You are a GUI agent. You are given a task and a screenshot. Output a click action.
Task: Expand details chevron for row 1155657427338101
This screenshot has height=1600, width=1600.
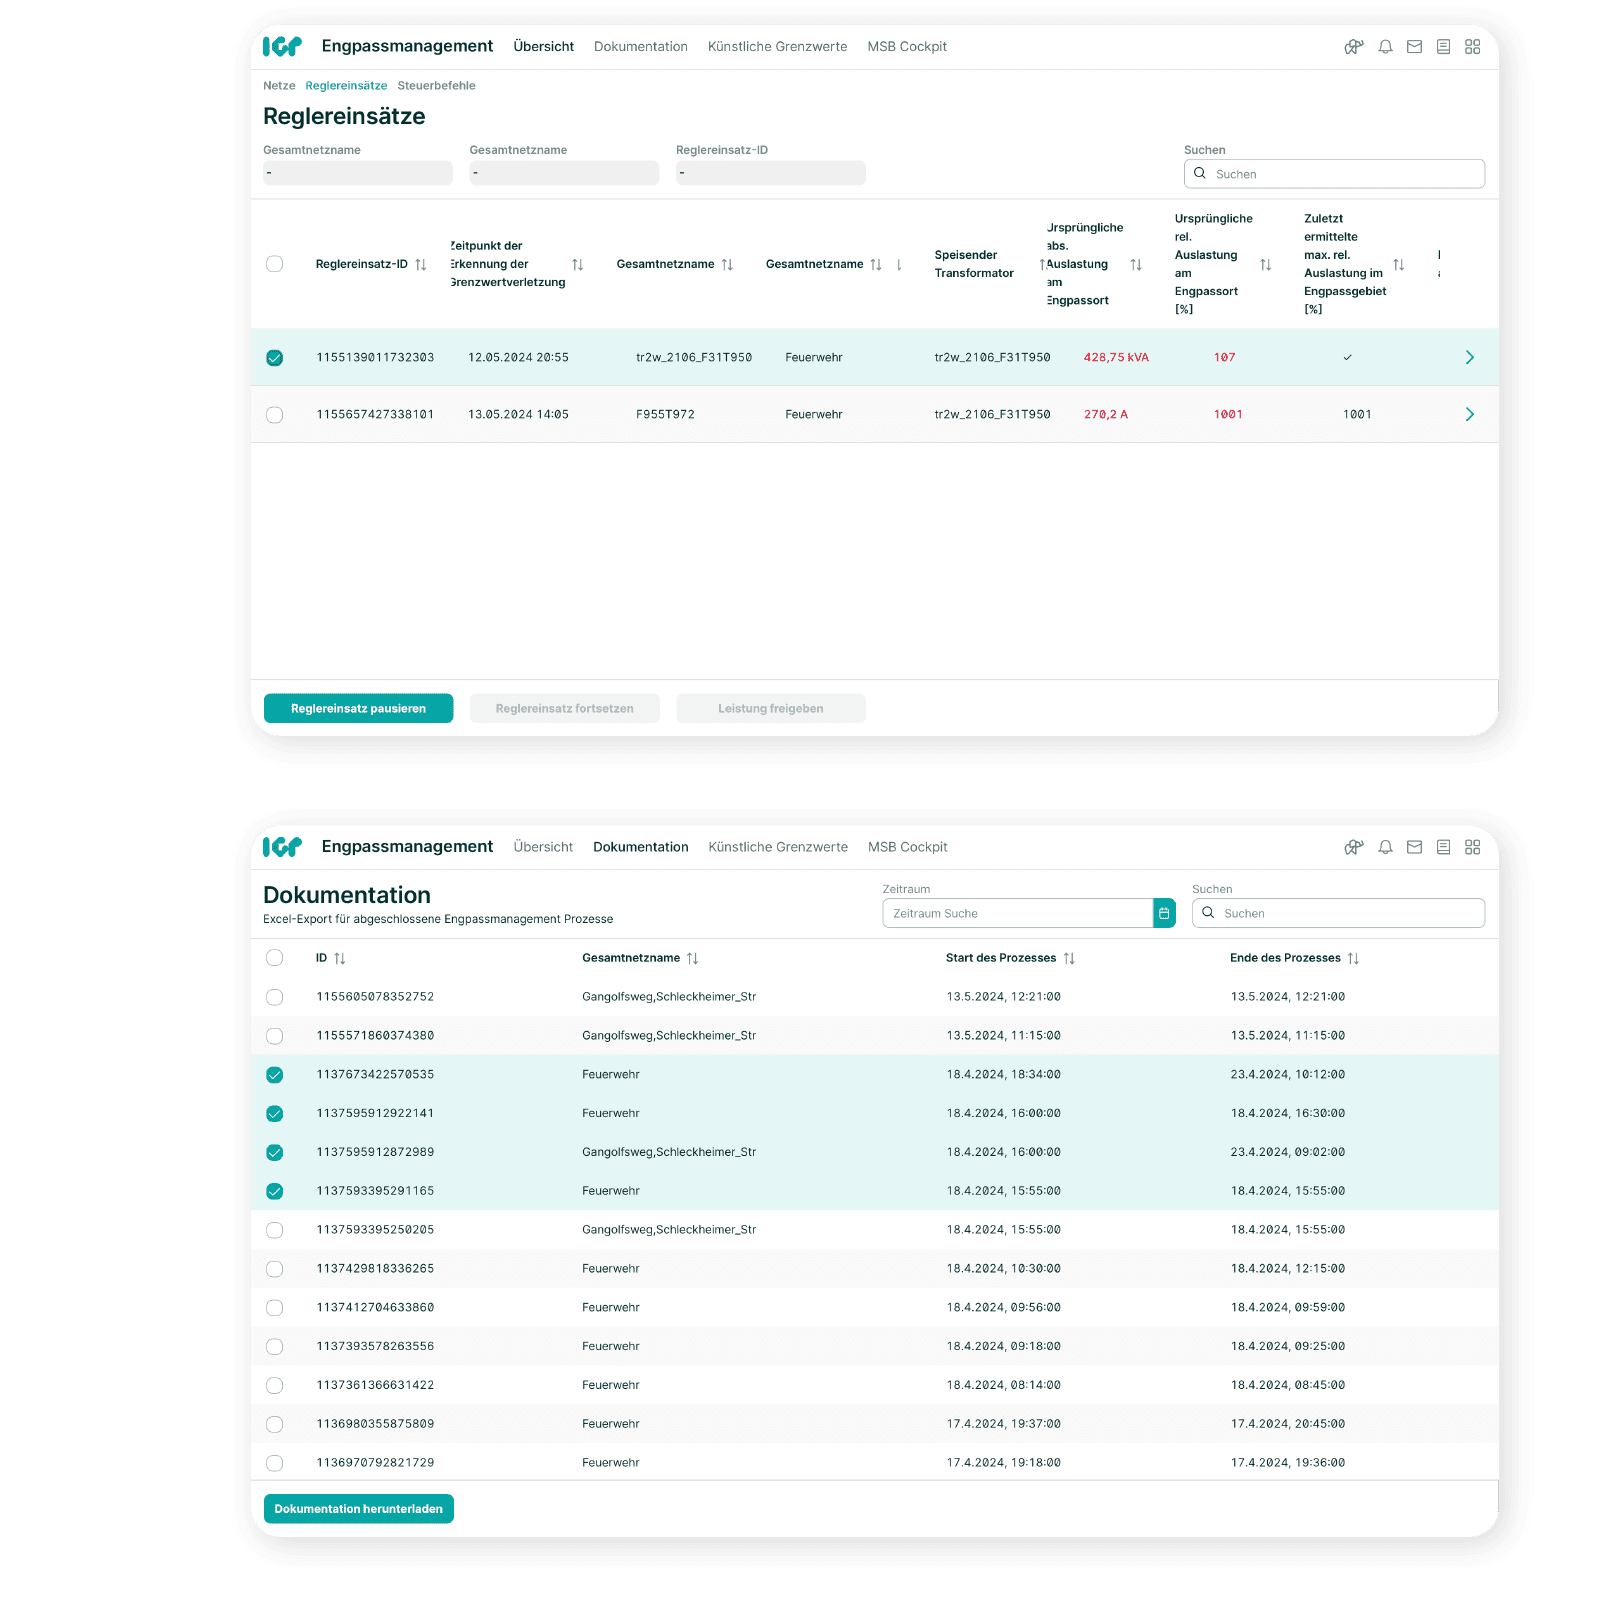(x=1469, y=414)
